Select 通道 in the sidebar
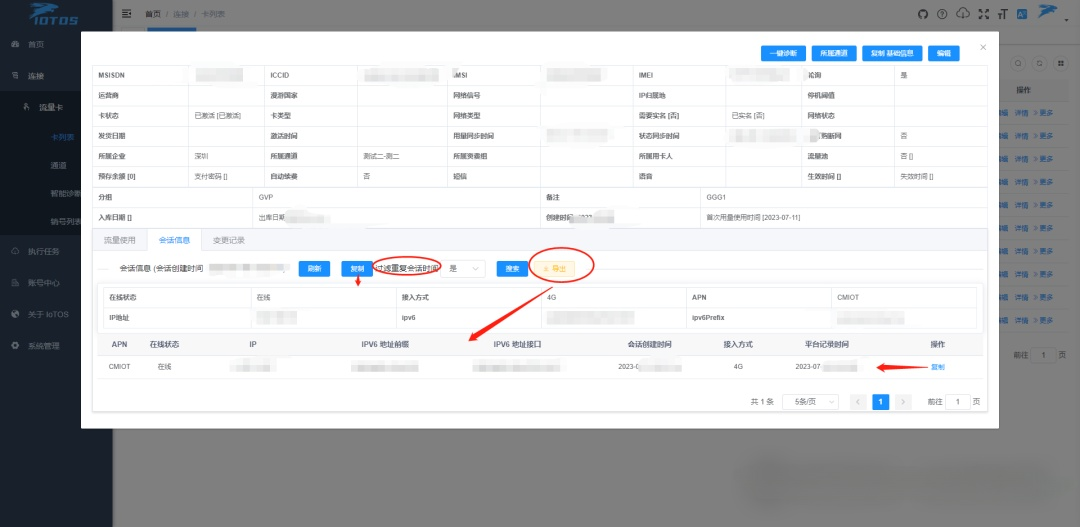 tap(59, 165)
